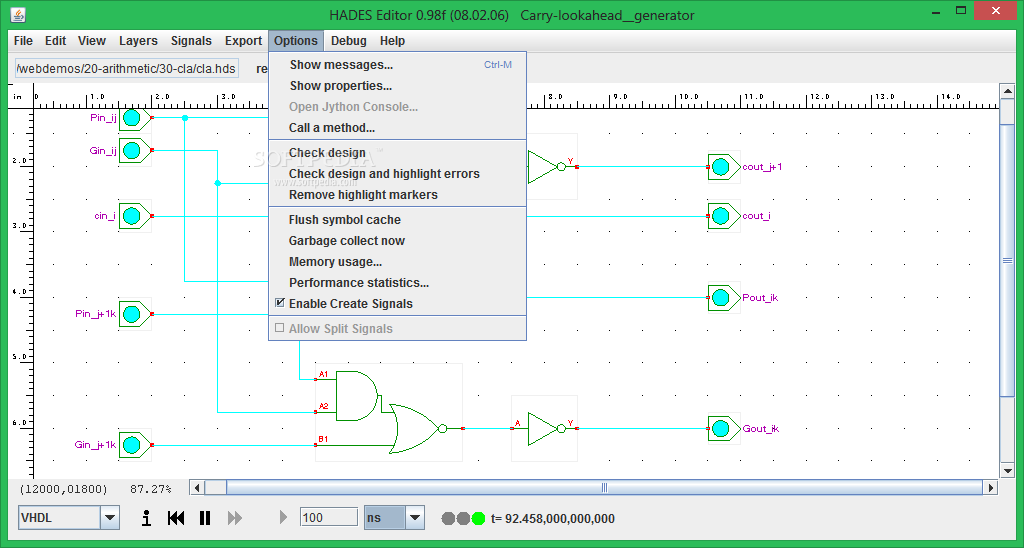Select Flush symbol cache
This screenshot has height=548, width=1024.
(398, 219)
